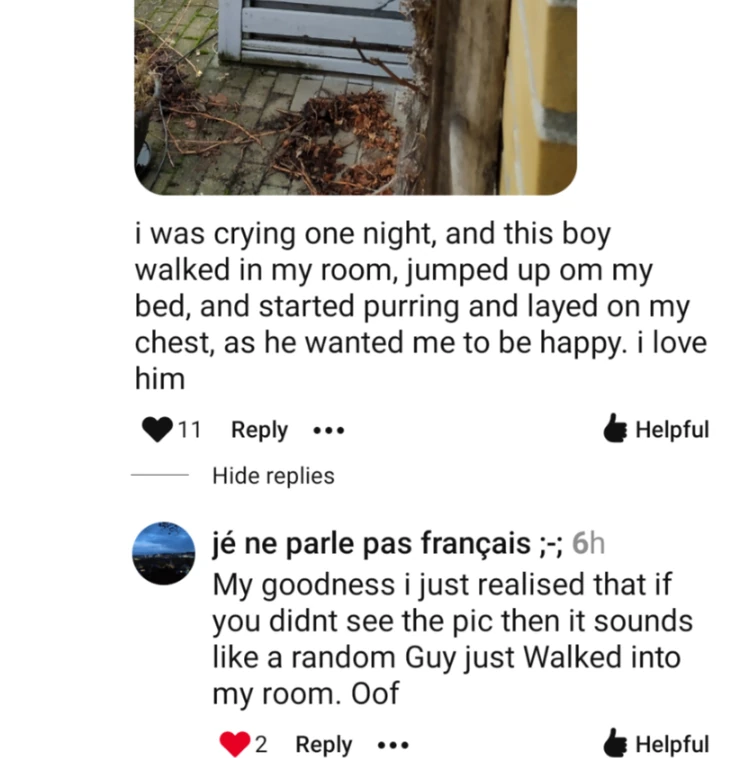
Task: Click the 6h timestamp on the reply
Action: click(588, 544)
